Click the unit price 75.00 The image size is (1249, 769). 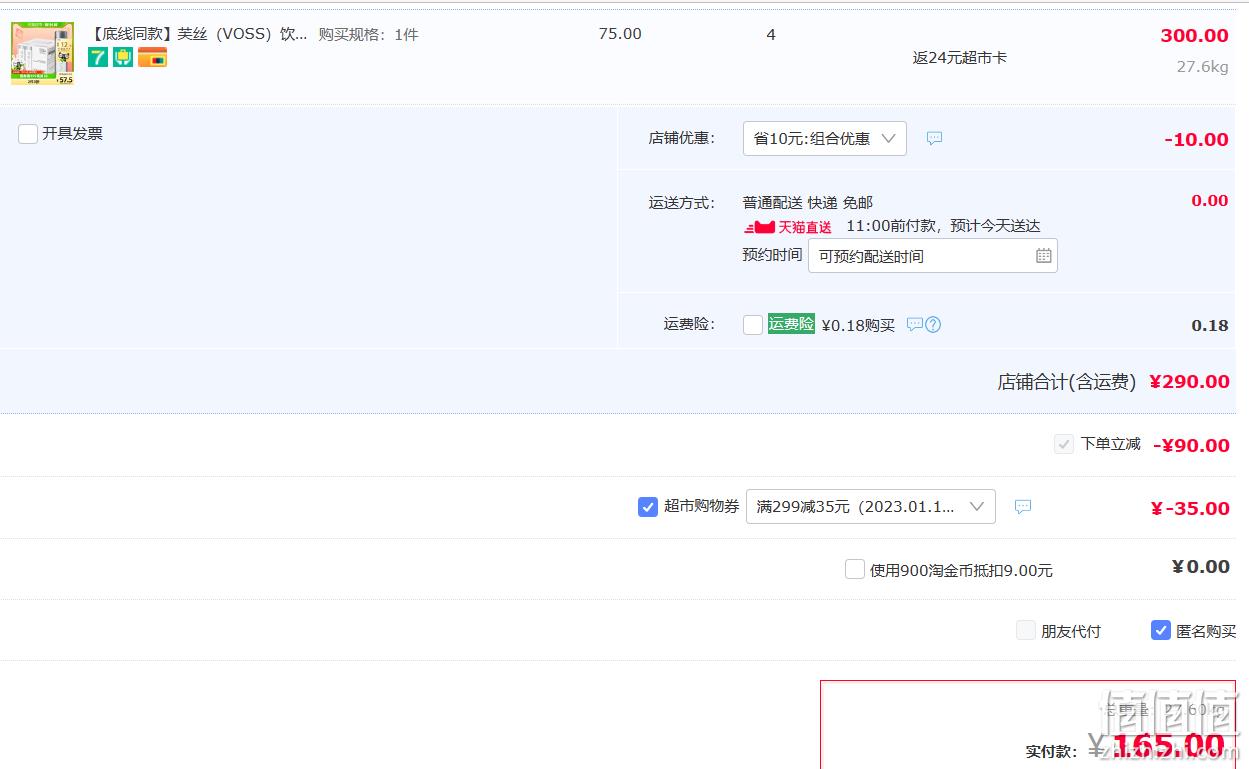pos(620,34)
